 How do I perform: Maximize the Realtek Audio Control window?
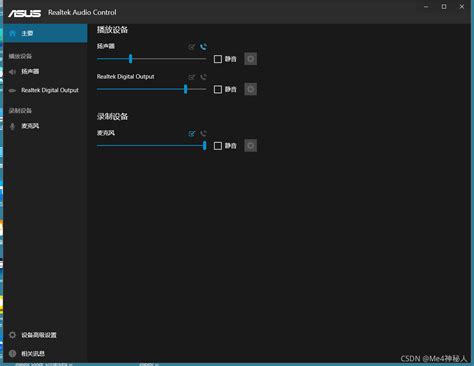point(444,7)
